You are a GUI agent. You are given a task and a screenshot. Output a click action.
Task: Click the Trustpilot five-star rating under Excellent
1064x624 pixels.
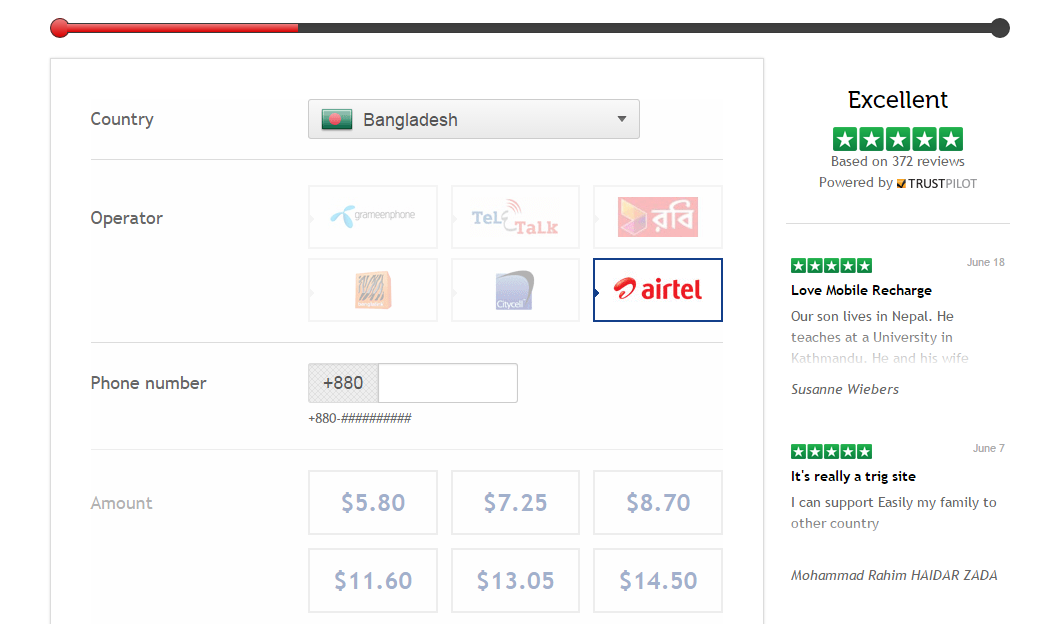click(898, 139)
